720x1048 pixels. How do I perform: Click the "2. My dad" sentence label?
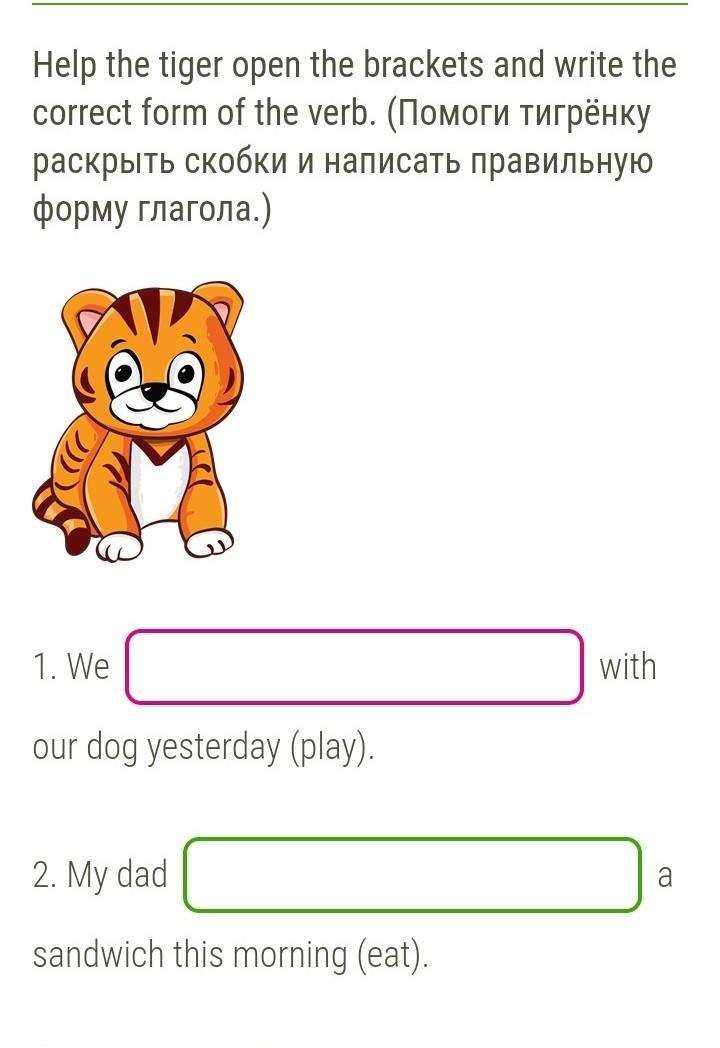100,875
